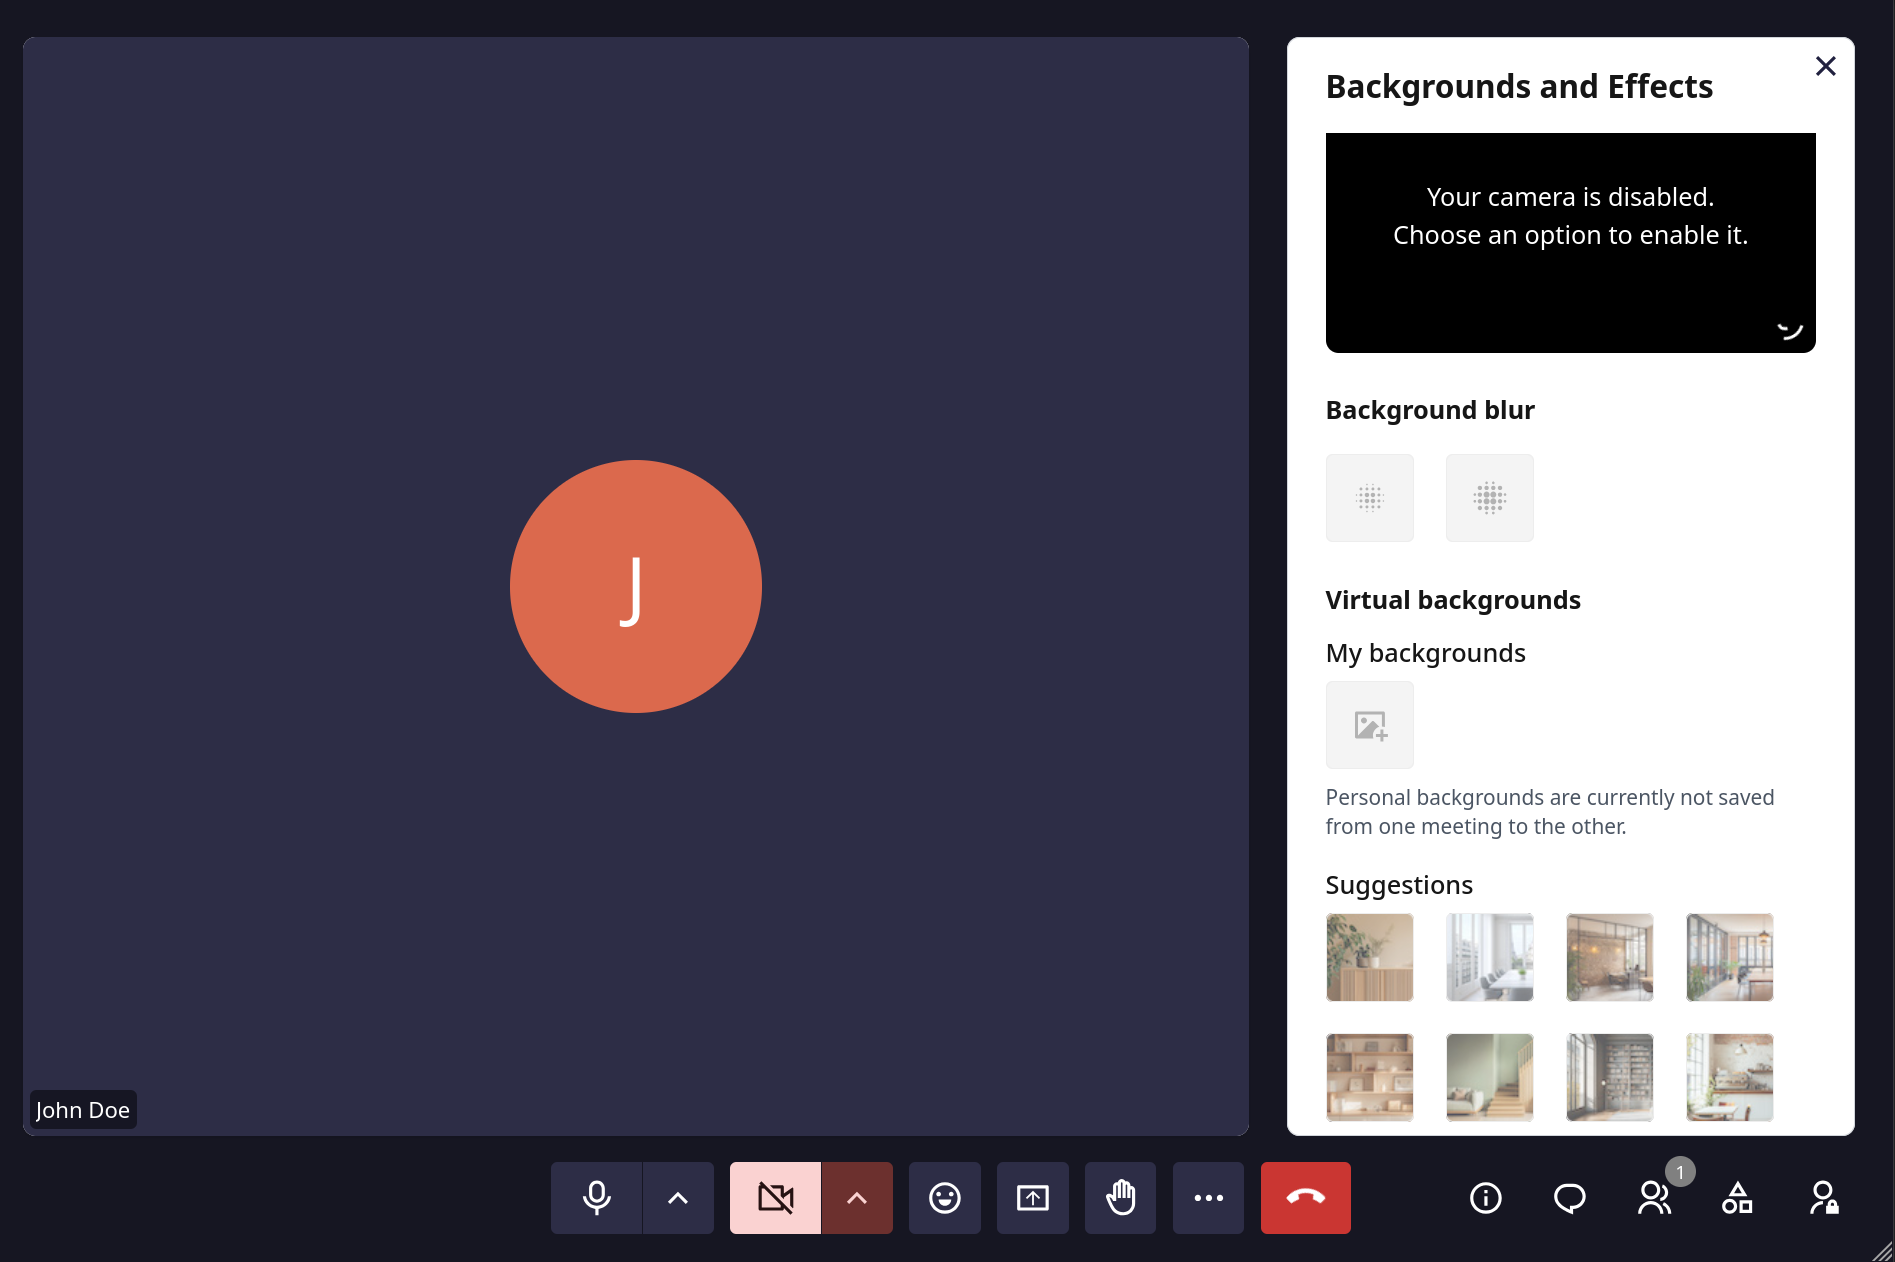Screen dimensions: 1895x1262
Task: Expand camera options chevron
Action: point(857,1197)
